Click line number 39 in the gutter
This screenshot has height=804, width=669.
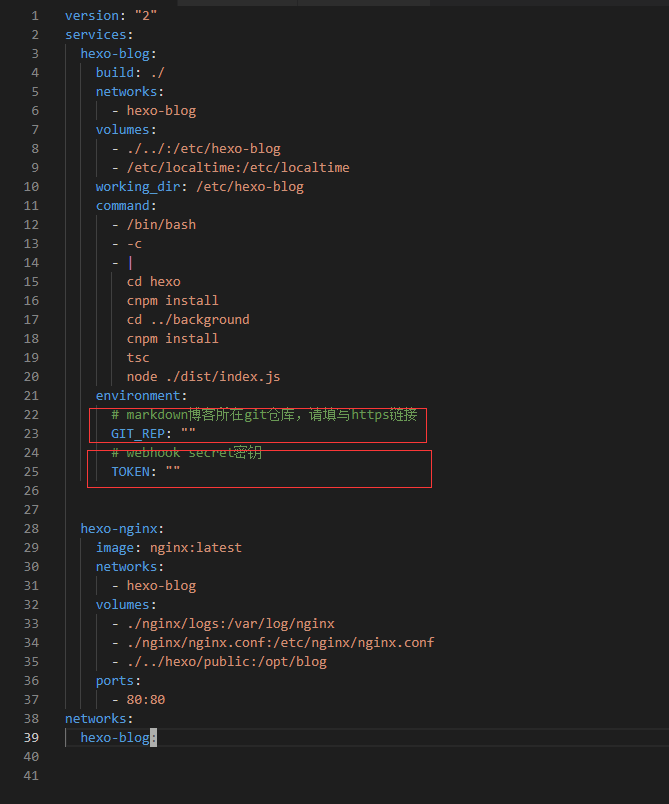tap(31, 738)
